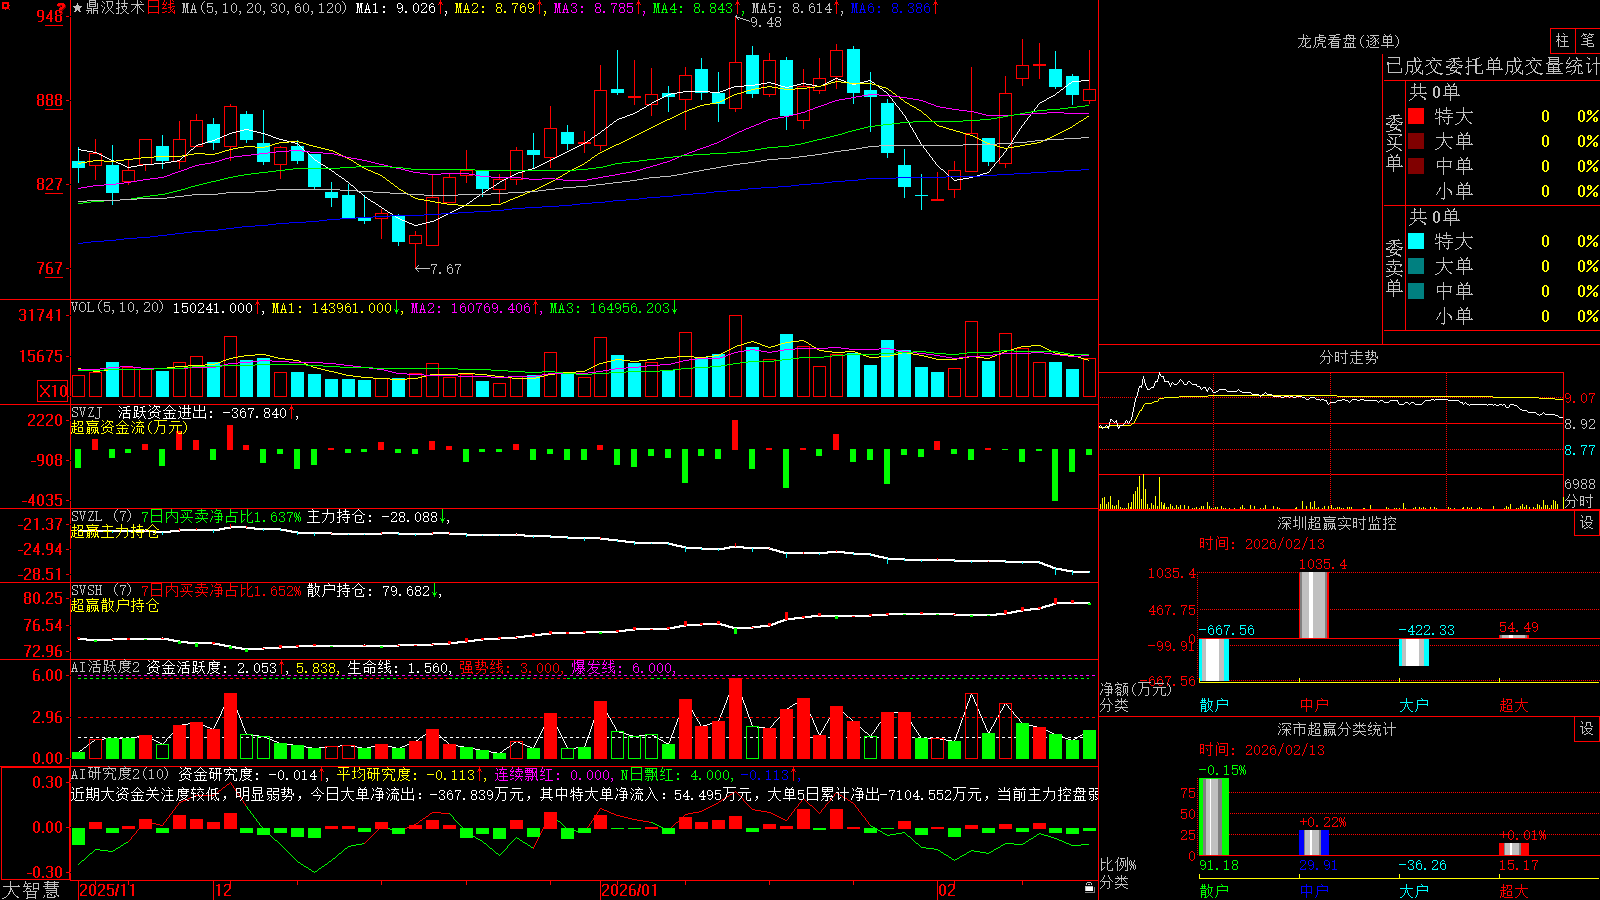Toggle the ×10 volume scale box
Screen dimensions: 1600x900
tap(53, 391)
